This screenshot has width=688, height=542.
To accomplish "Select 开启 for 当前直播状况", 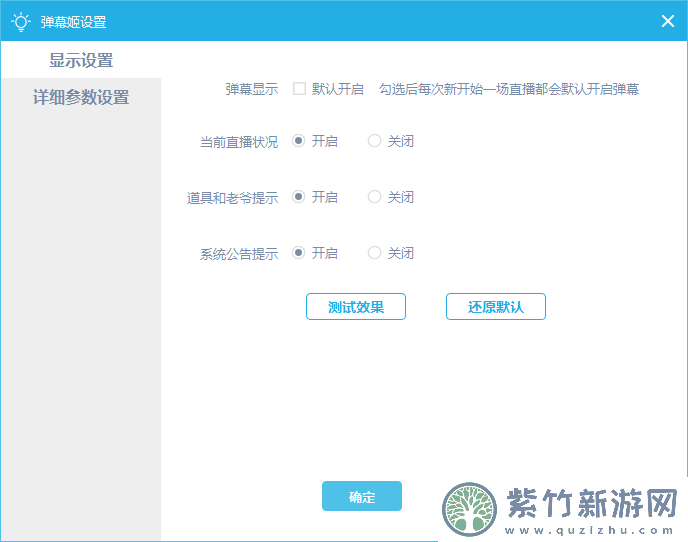I will [298, 141].
